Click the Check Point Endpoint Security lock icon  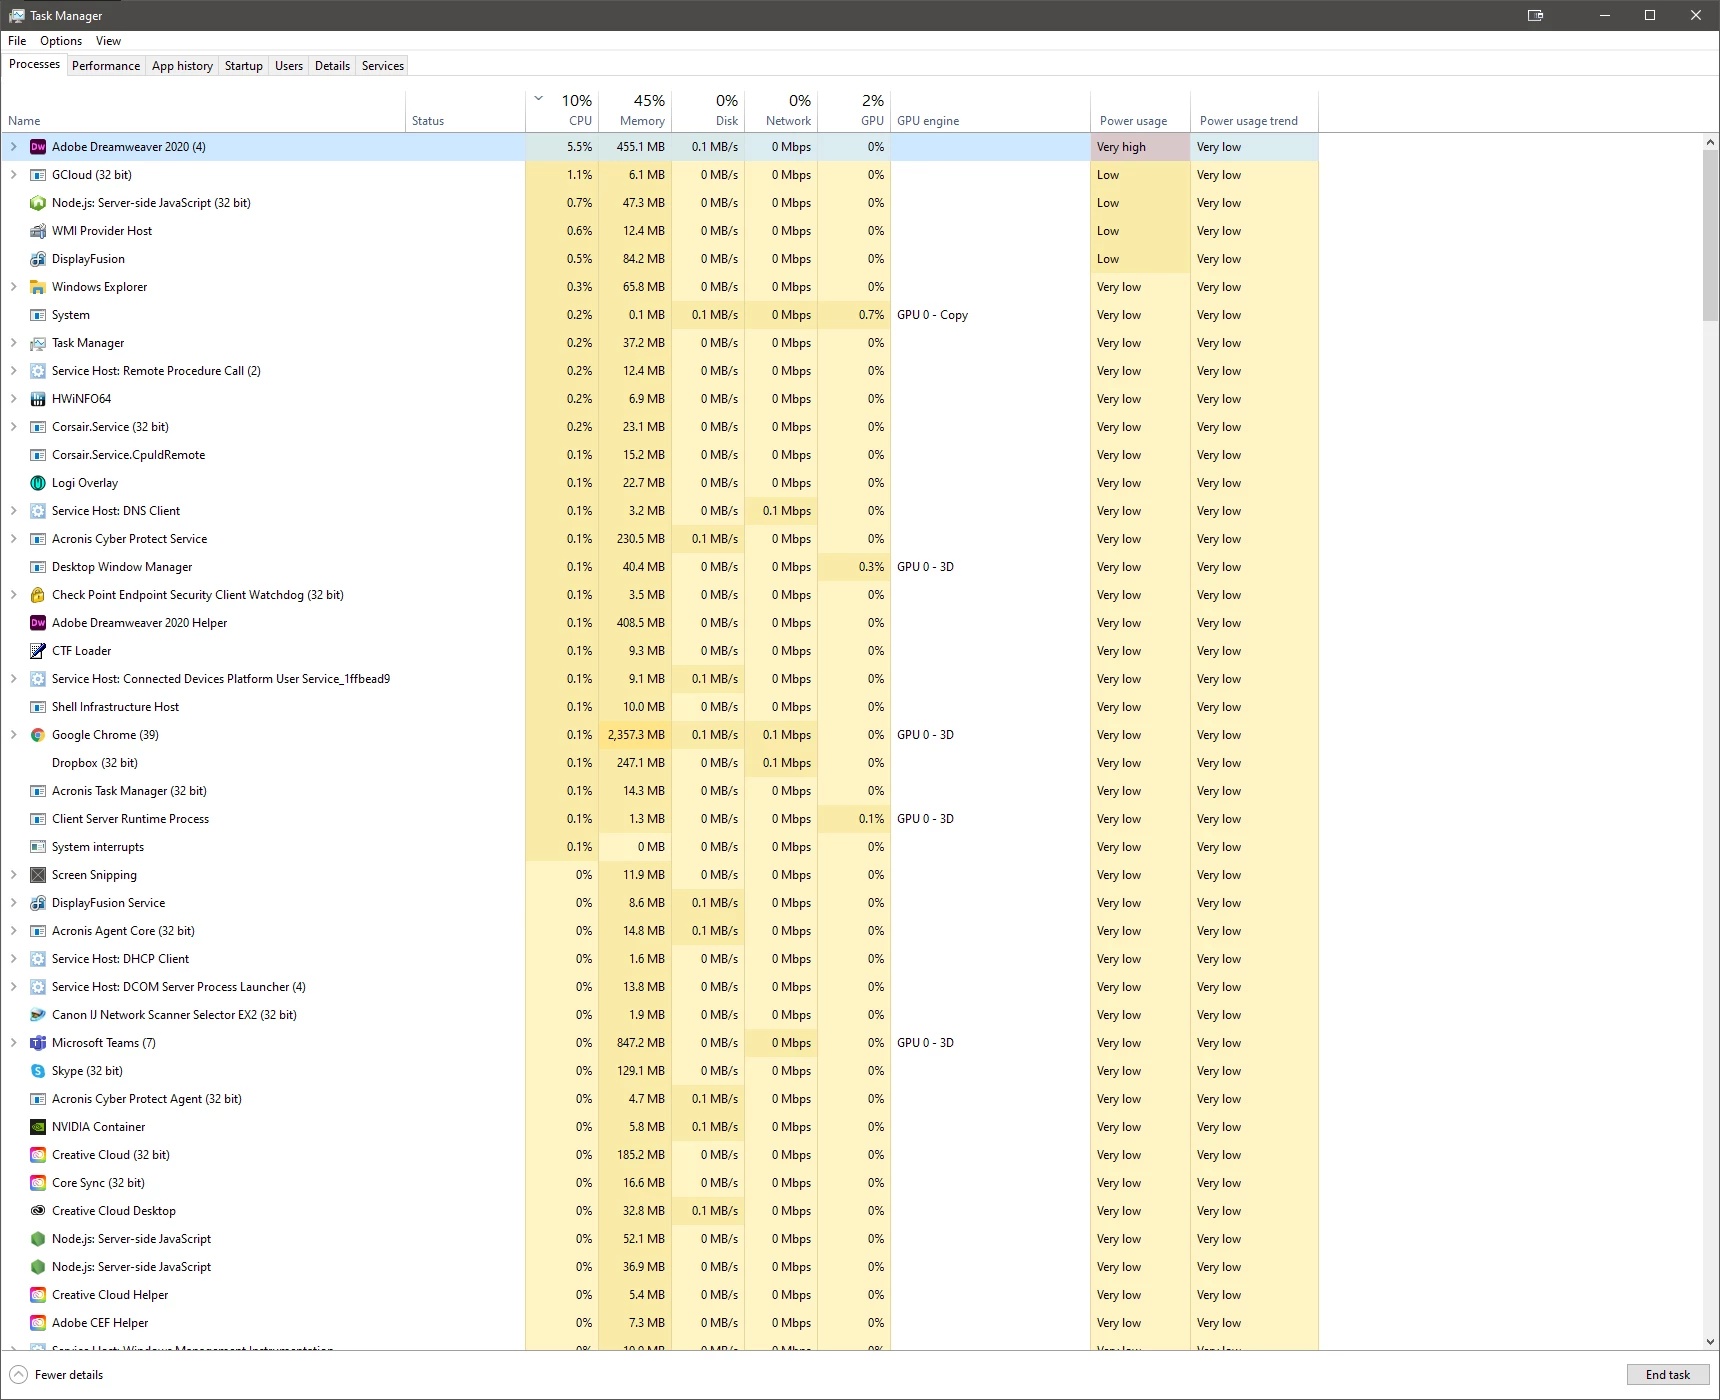(x=38, y=595)
